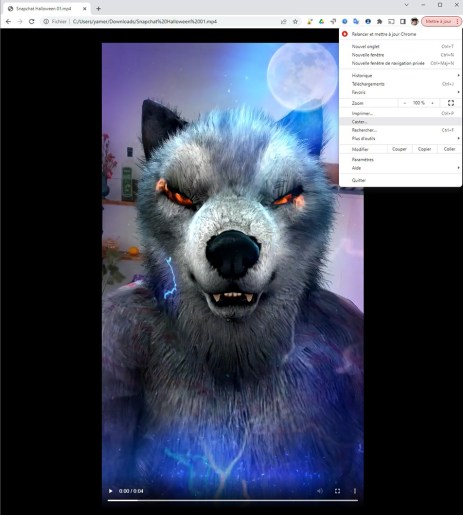
Task: Select Rechercher... from the Chrome menu
Action: click(401, 130)
